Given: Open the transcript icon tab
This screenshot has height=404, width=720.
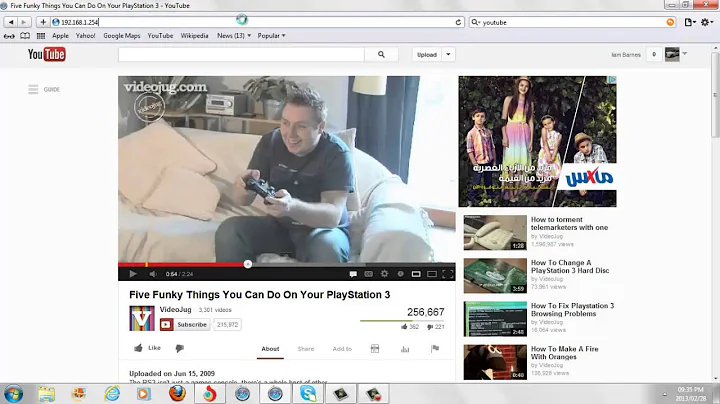Looking at the screenshot, I should tap(375, 349).
